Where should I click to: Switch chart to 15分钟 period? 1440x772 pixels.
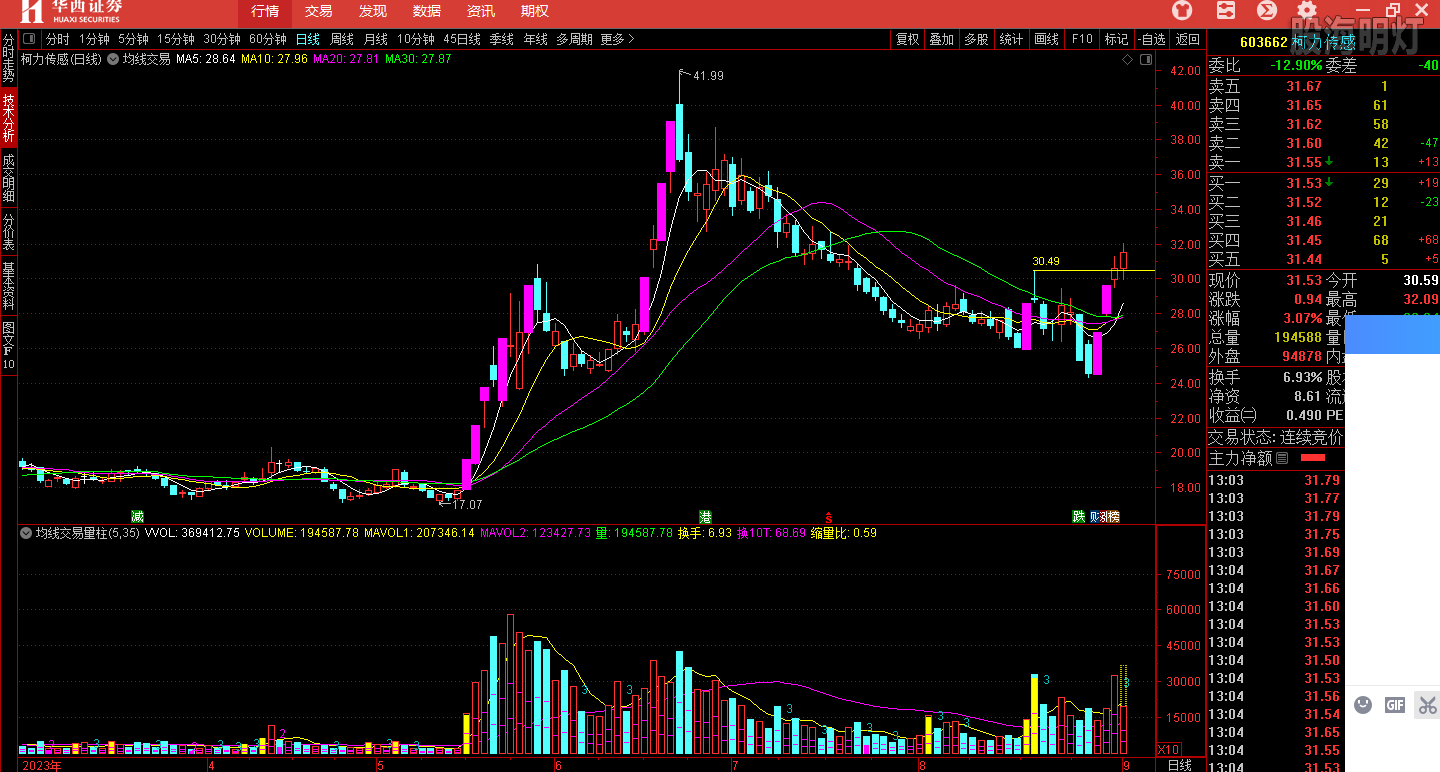(176, 40)
